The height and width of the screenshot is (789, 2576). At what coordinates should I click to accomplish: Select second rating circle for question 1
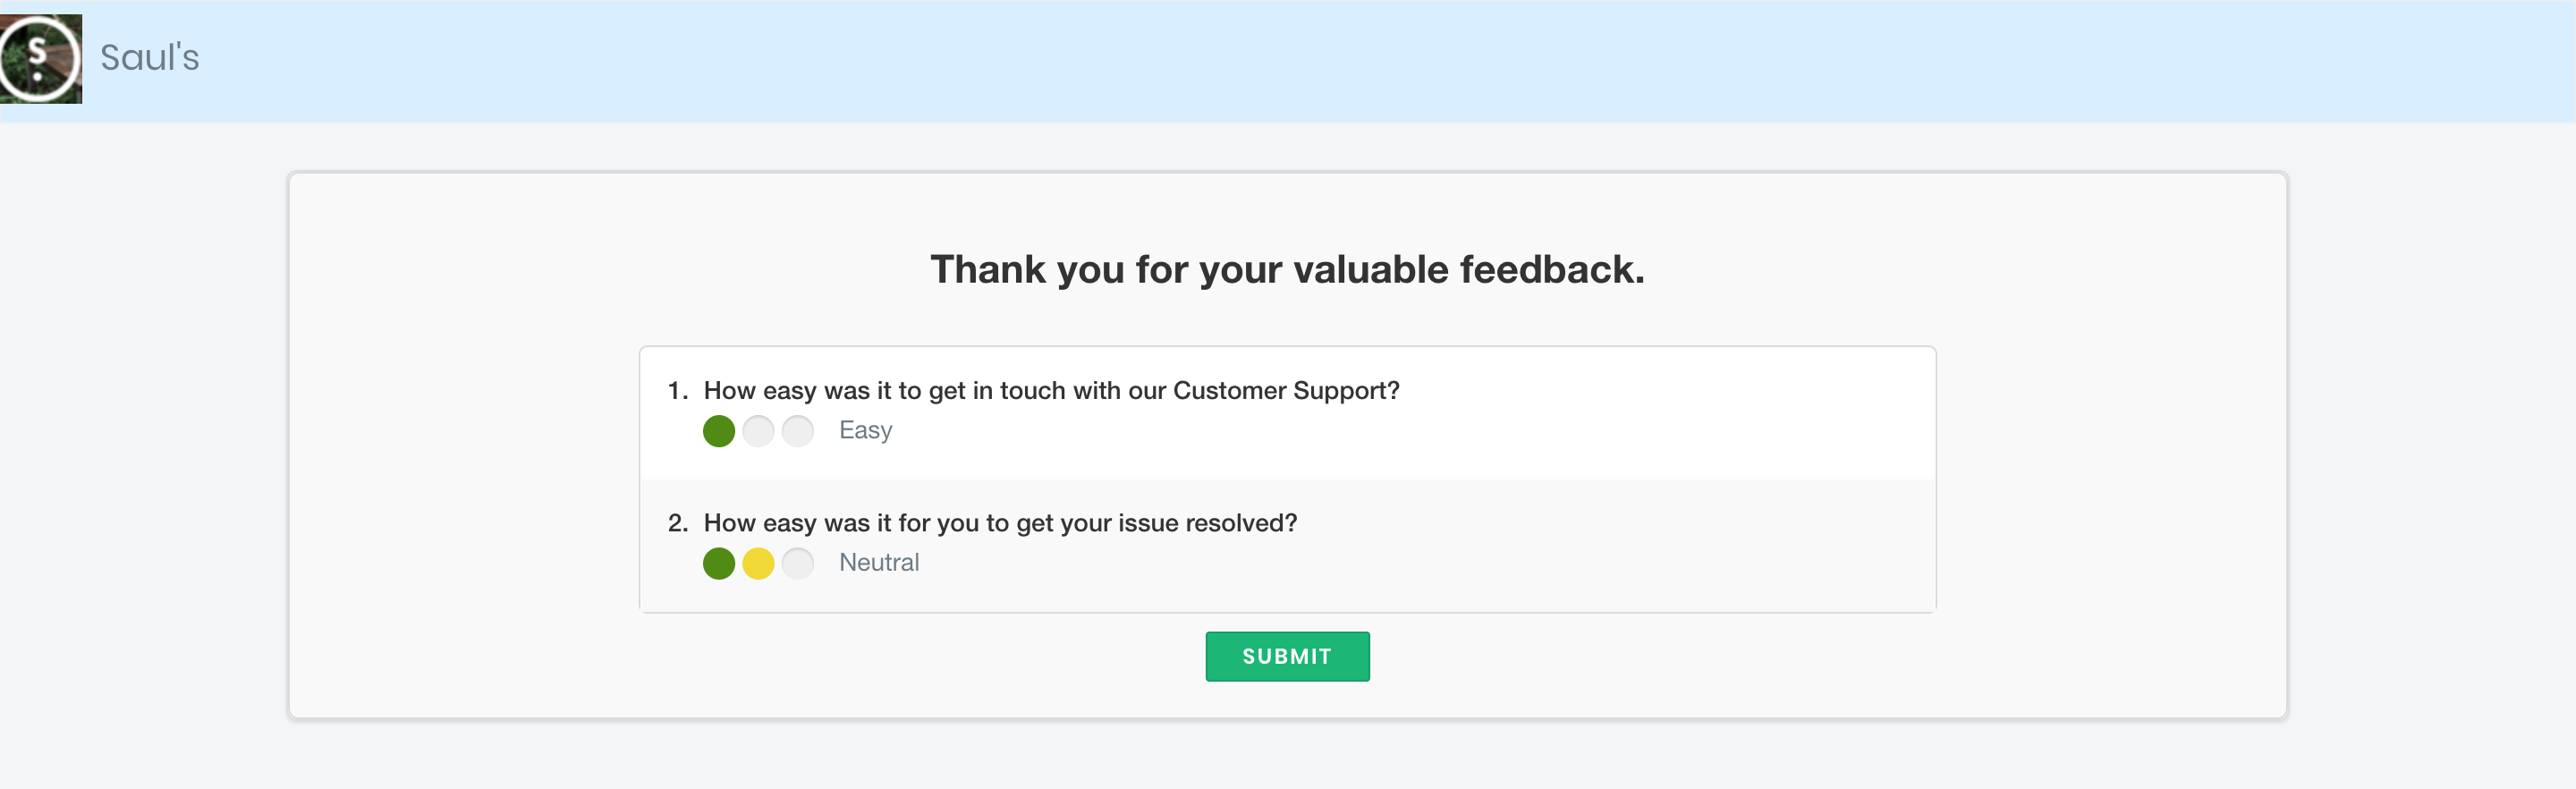(x=758, y=431)
